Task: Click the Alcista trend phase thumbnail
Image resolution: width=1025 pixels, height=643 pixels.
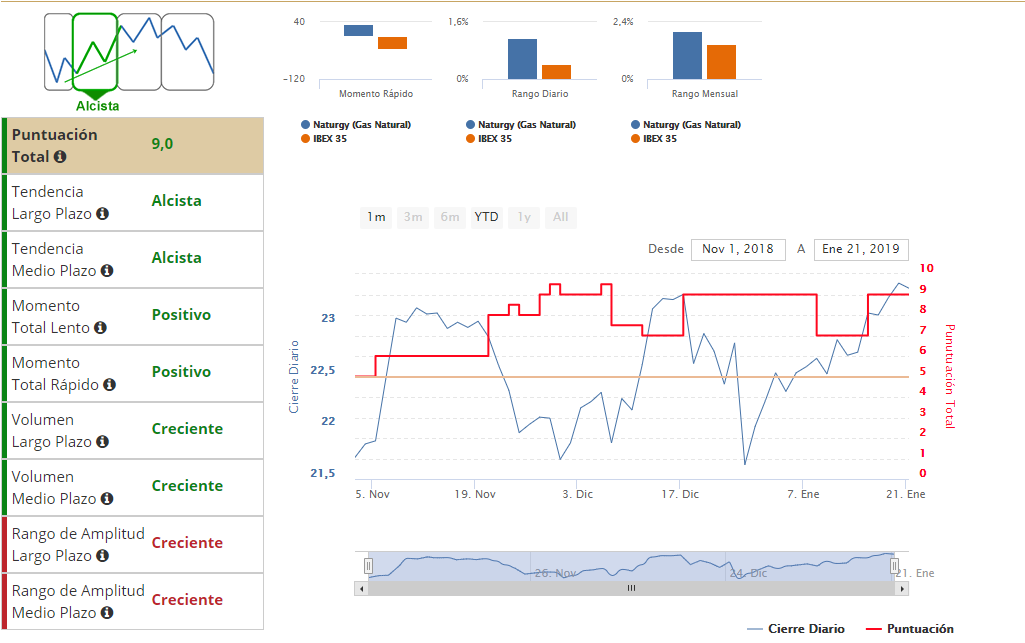Action: (95, 52)
